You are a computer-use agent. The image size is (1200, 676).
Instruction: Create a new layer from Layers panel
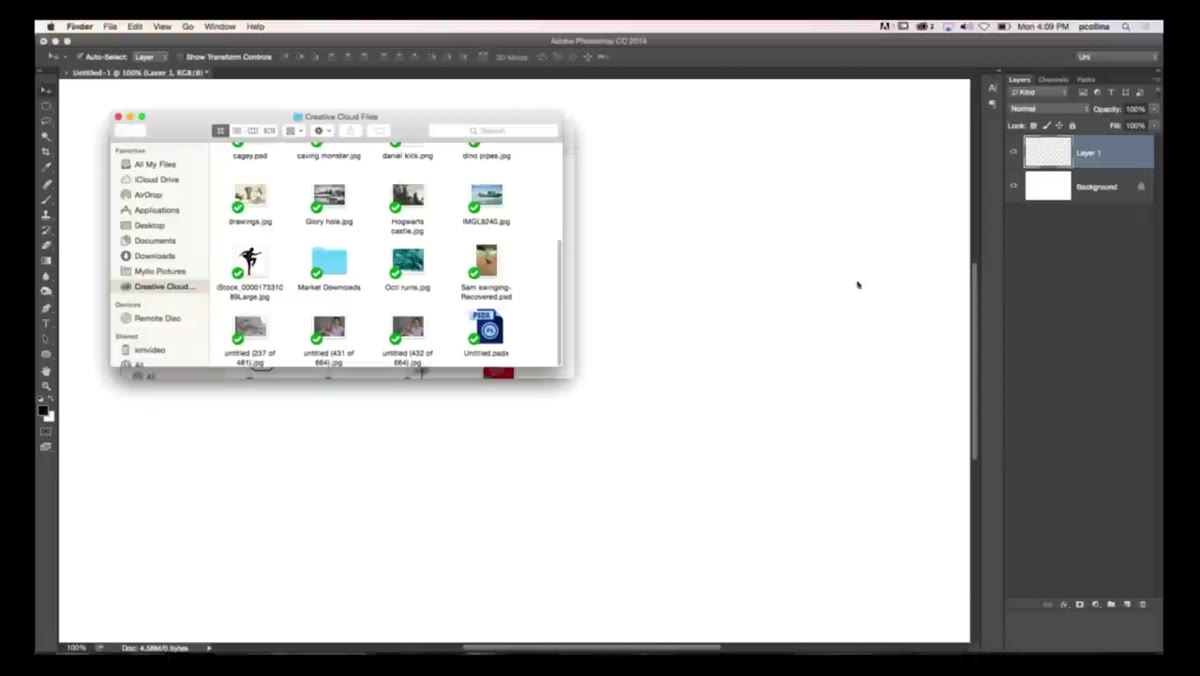[x=1127, y=604]
